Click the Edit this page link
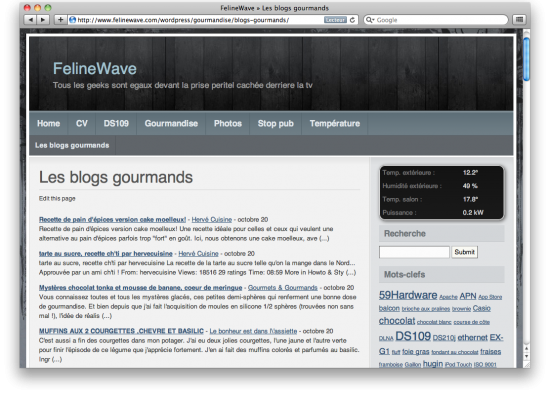550x395 pixels. coord(57,199)
